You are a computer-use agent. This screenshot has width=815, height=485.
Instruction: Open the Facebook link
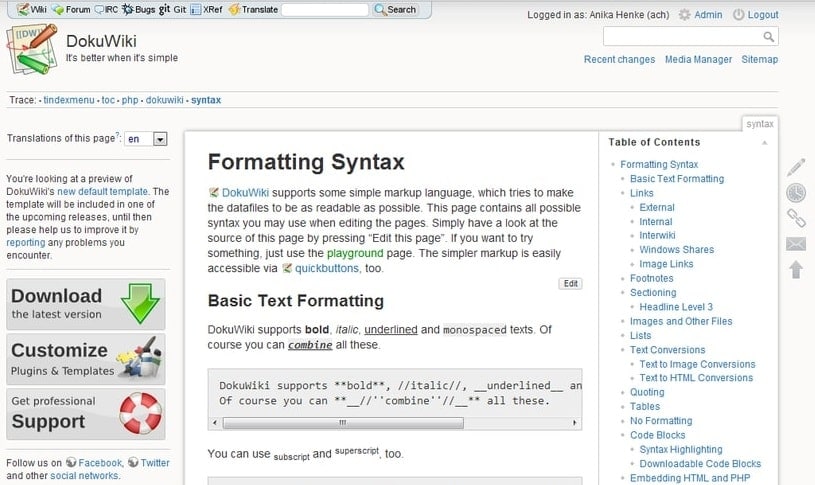(94, 463)
